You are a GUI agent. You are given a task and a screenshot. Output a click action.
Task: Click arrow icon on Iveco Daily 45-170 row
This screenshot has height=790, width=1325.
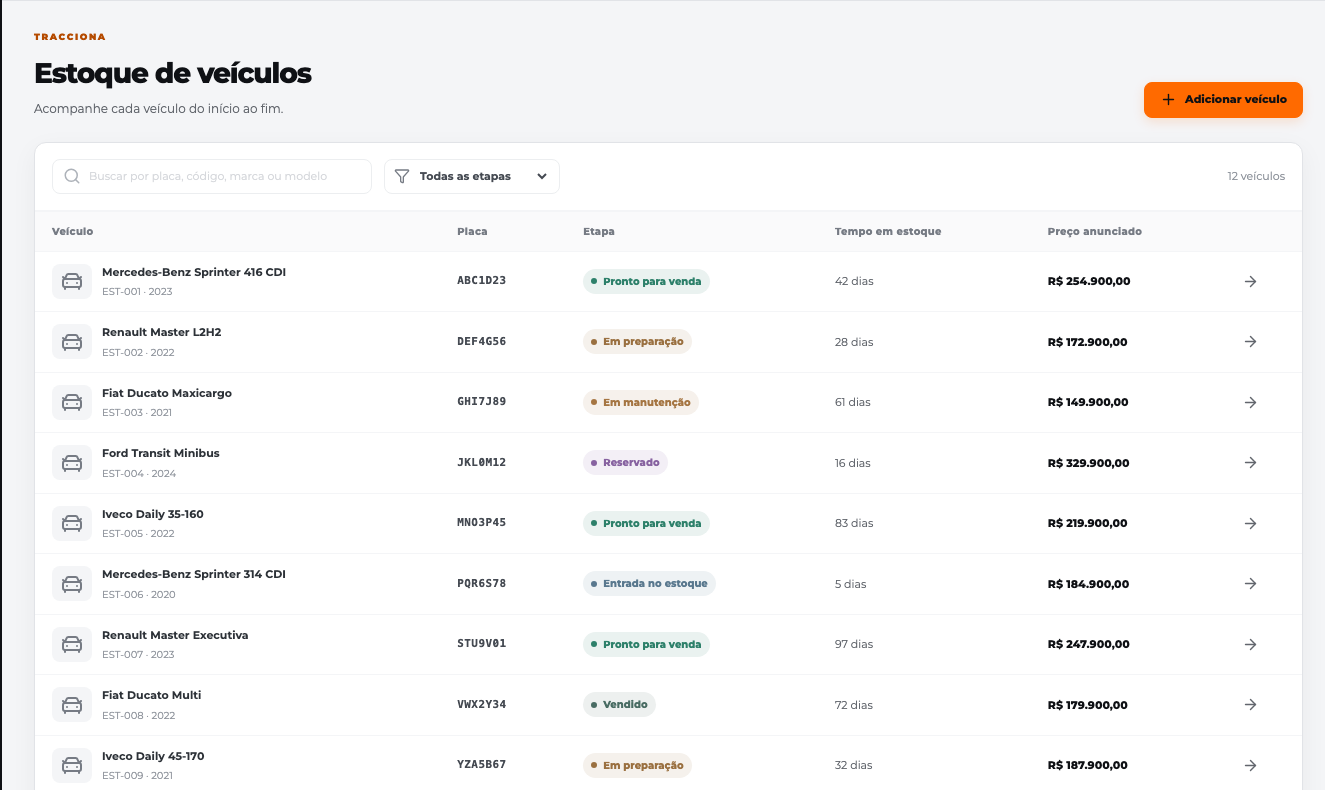pyautogui.click(x=1250, y=765)
